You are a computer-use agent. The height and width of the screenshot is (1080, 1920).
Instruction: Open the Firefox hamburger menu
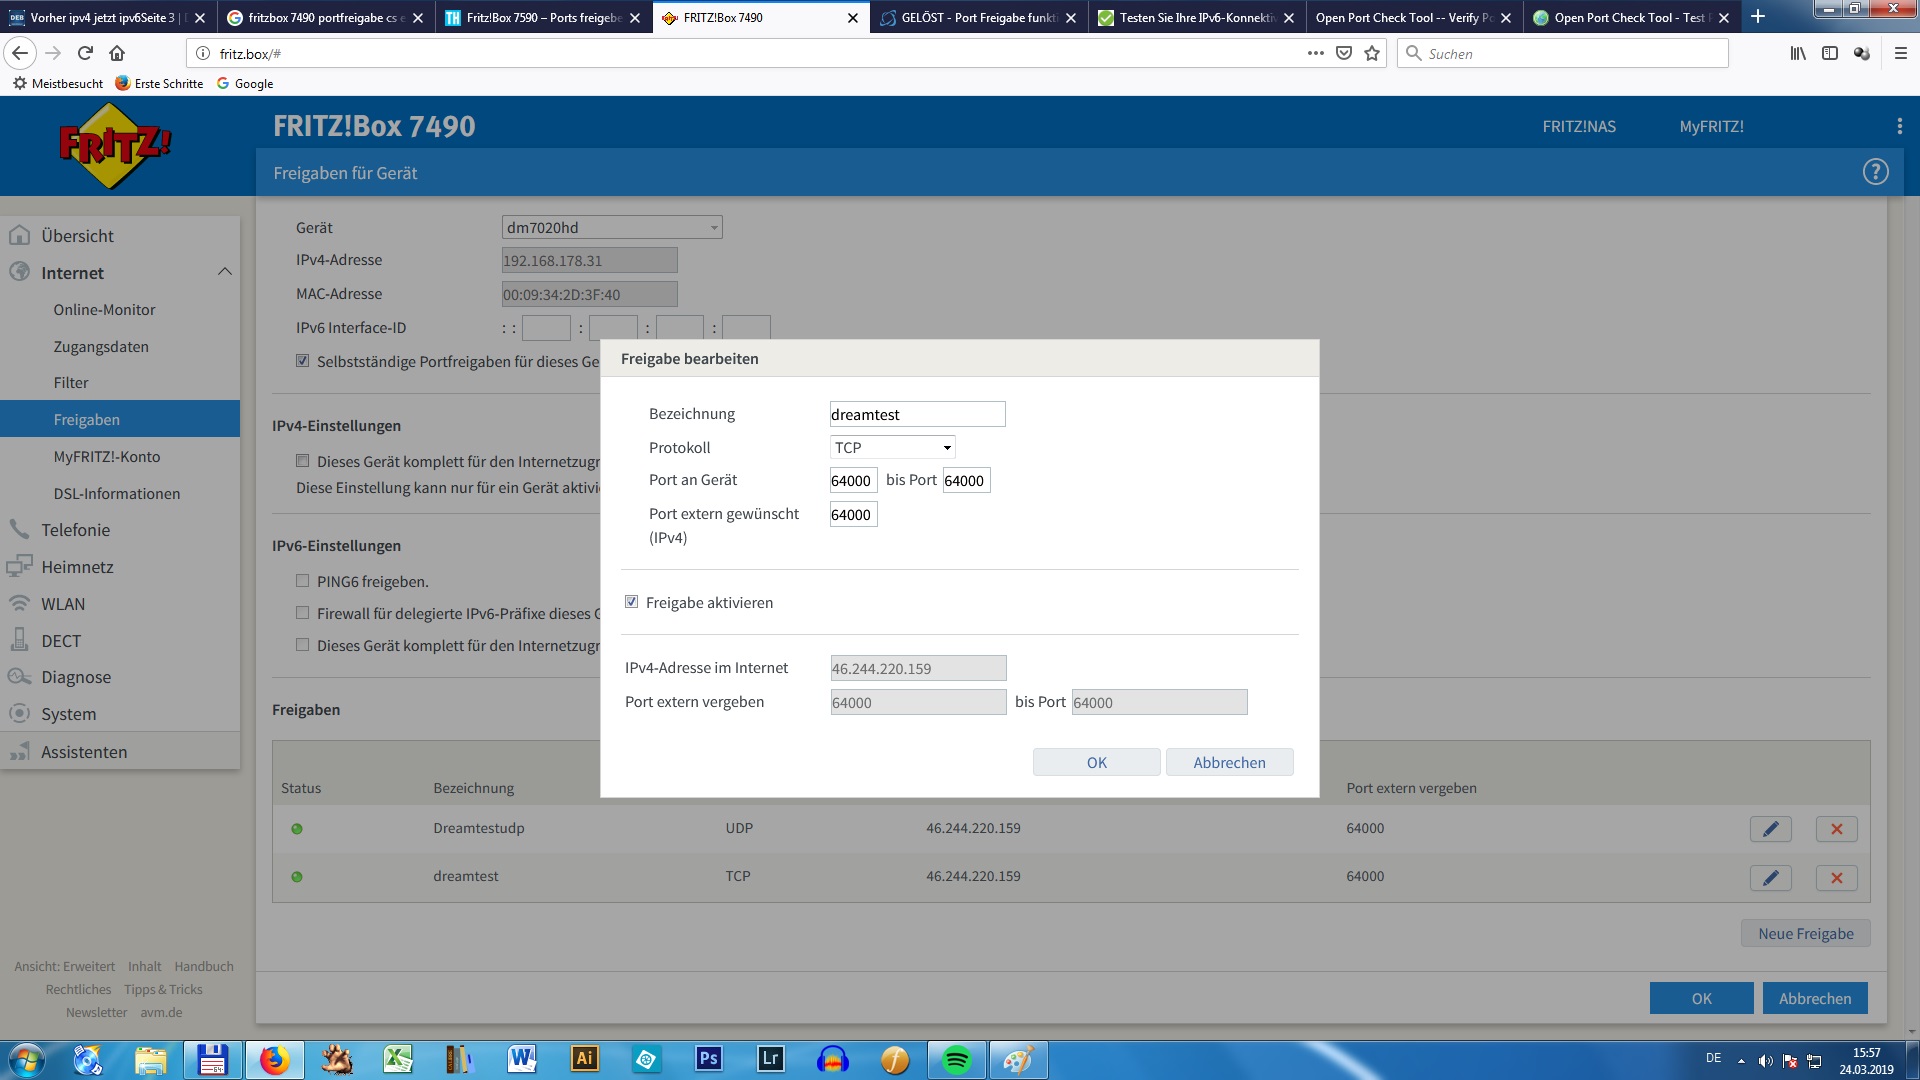(x=1900, y=53)
